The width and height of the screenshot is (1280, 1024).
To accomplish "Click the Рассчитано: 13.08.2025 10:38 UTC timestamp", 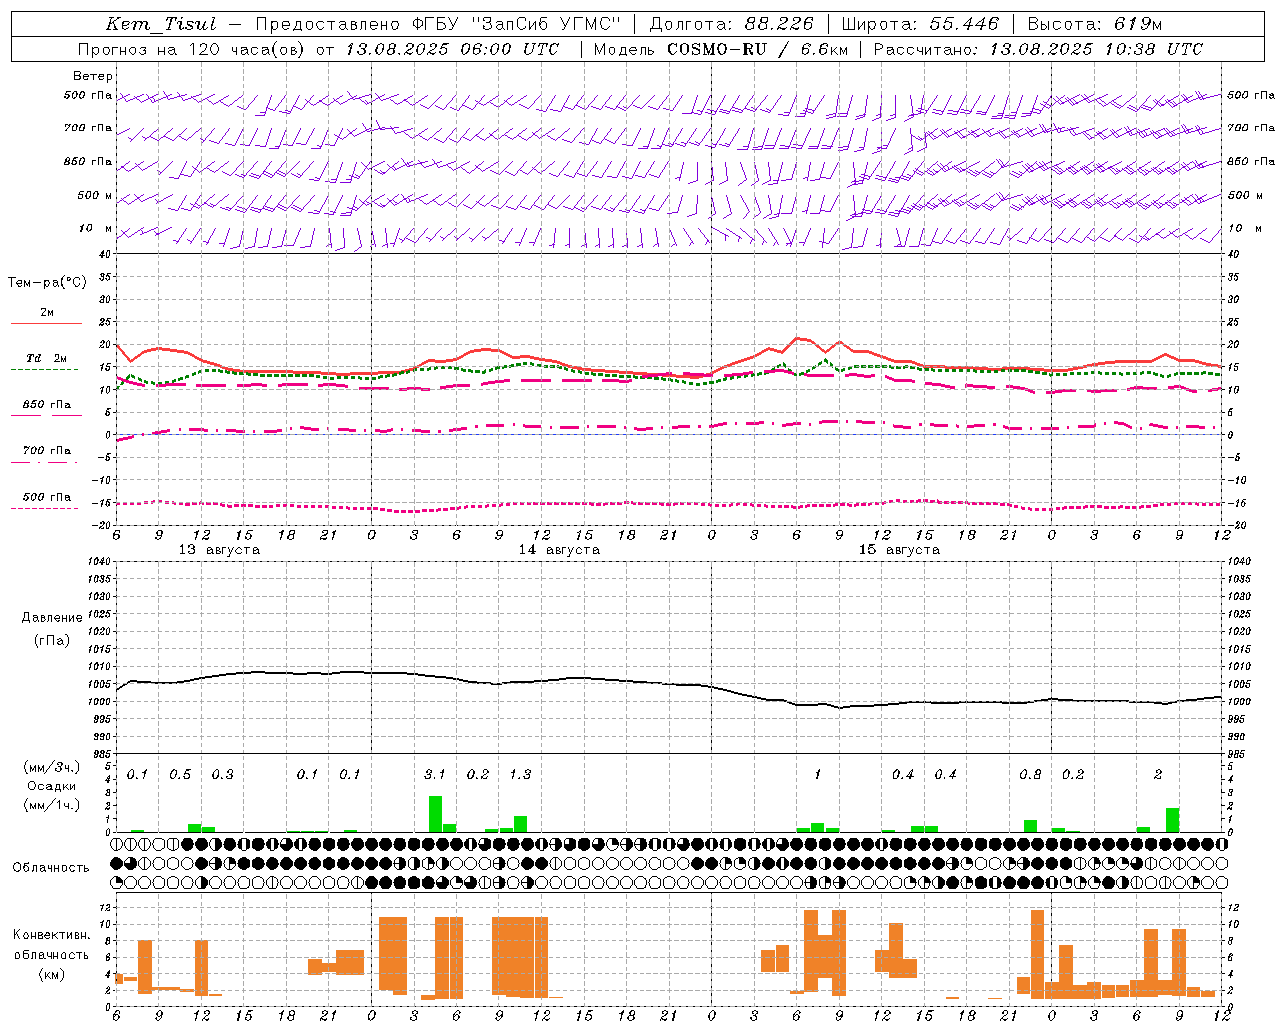I will tap(1038, 49).
